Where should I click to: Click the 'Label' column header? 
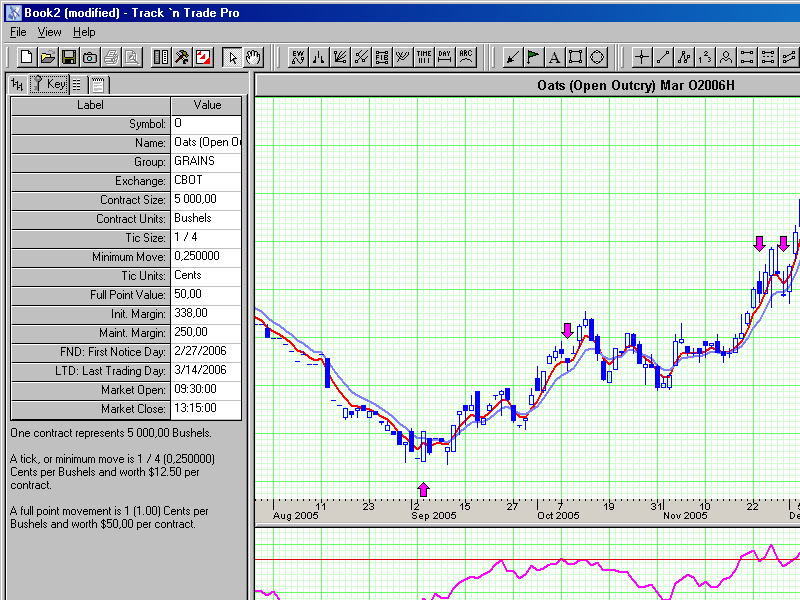click(90, 105)
